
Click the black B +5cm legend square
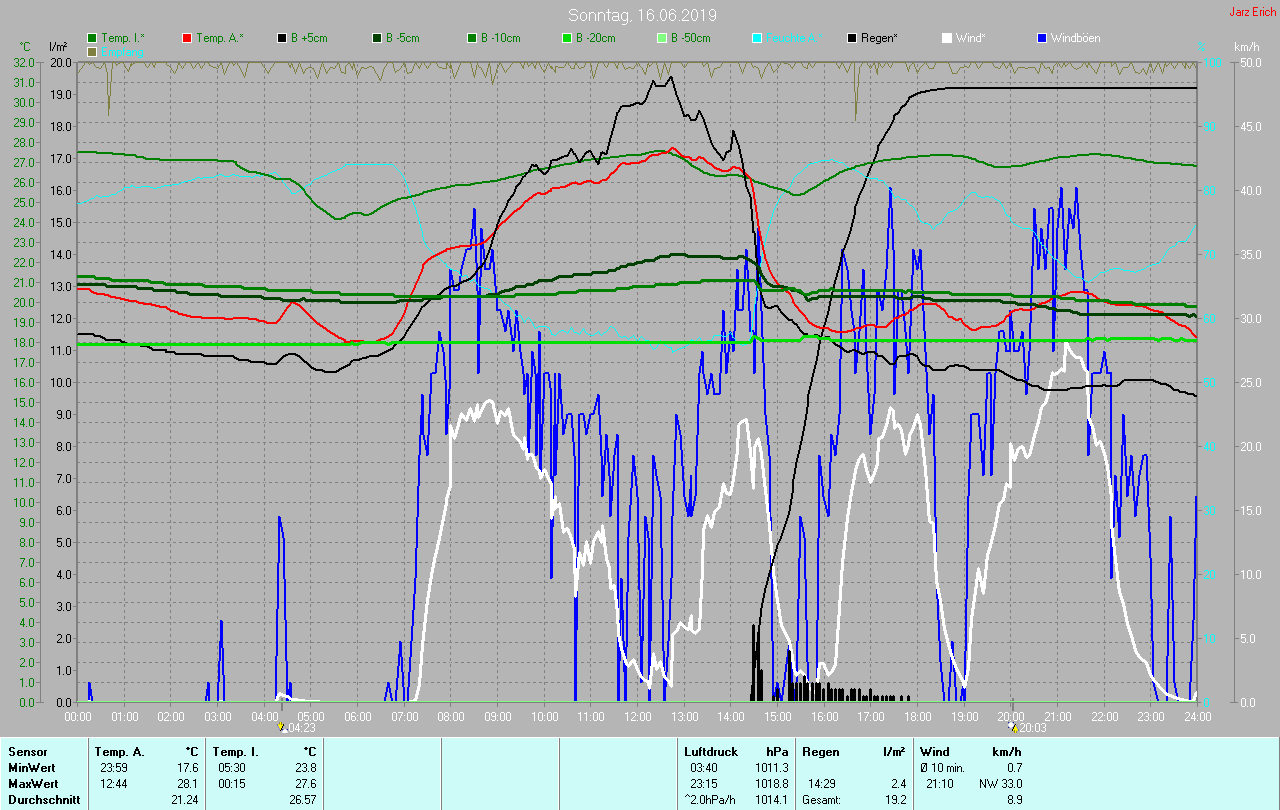pos(282,38)
